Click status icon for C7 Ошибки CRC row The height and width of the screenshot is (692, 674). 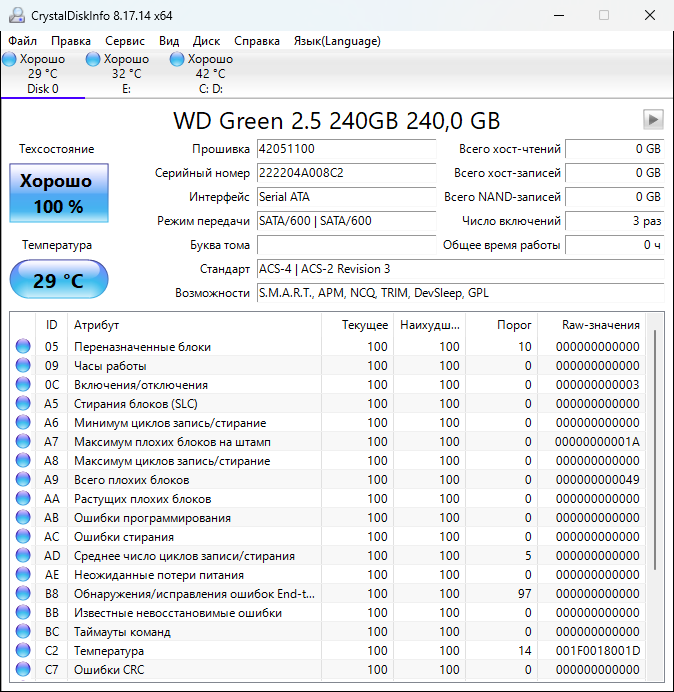coord(23,669)
